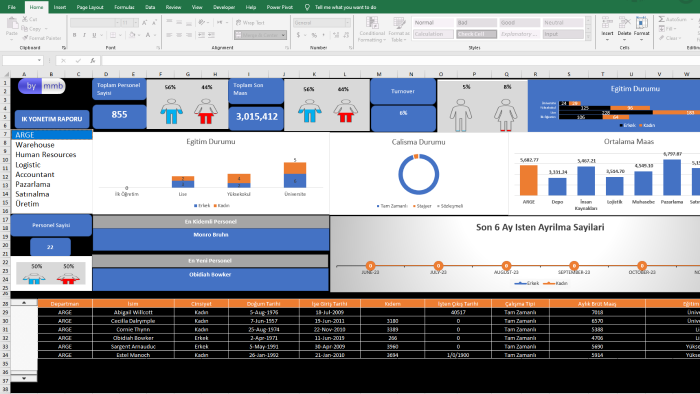The image size is (700, 394).
Task: Click the formula bar Cancel X icon
Action: 63,60
